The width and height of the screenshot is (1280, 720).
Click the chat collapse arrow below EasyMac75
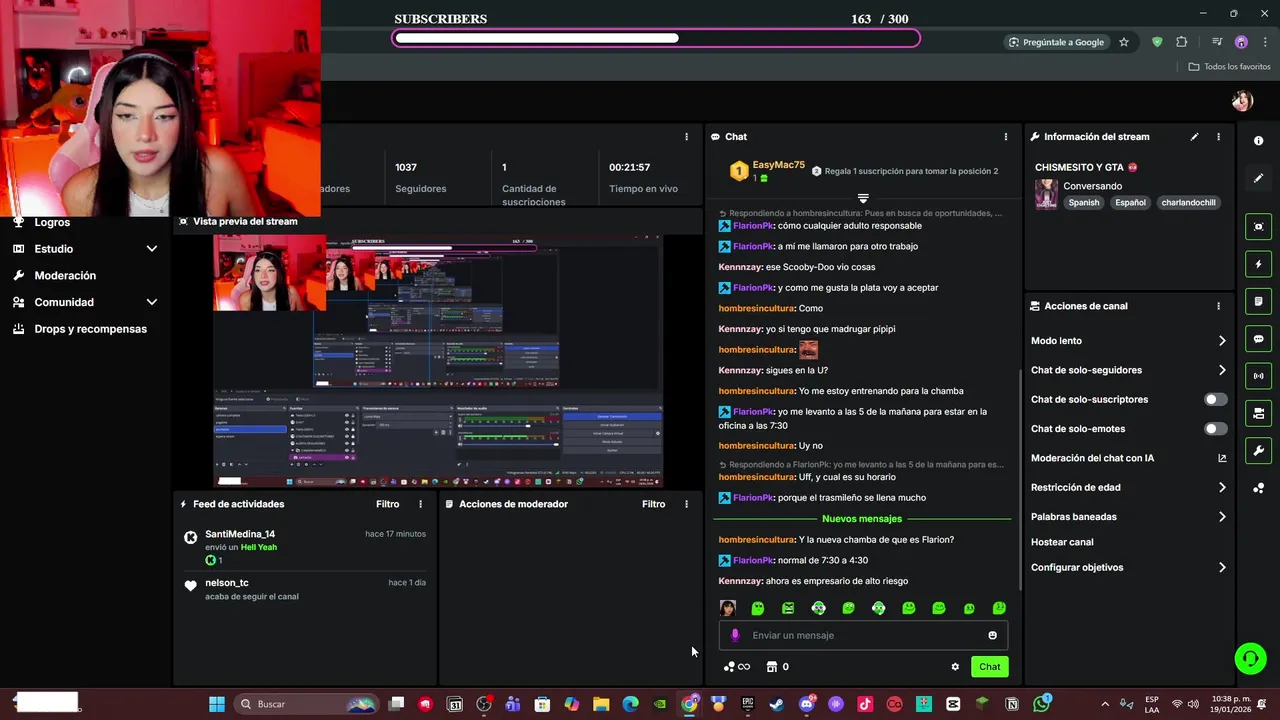(863, 198)
